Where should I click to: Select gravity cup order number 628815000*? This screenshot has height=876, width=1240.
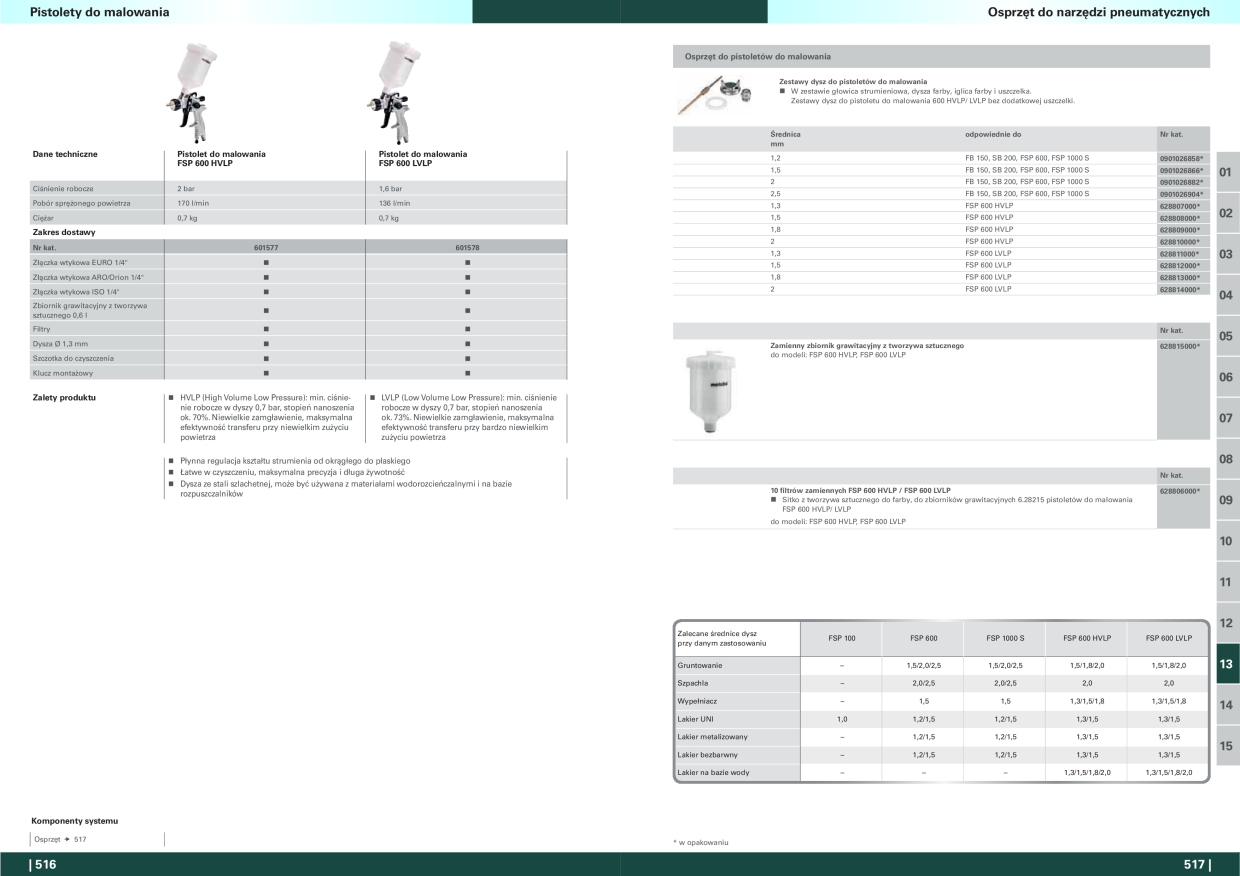[1180, 346]
